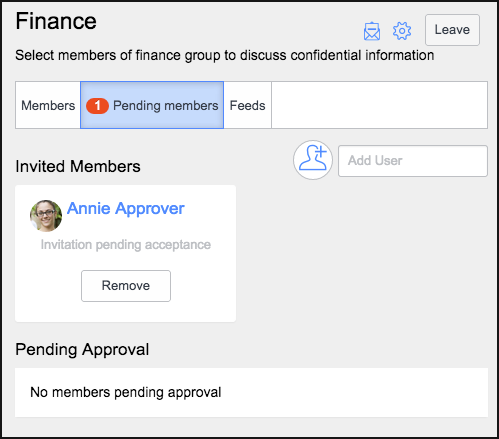The image size is (499, 439).
Task: Click the Invited Members heading
Action: [78, 166]
